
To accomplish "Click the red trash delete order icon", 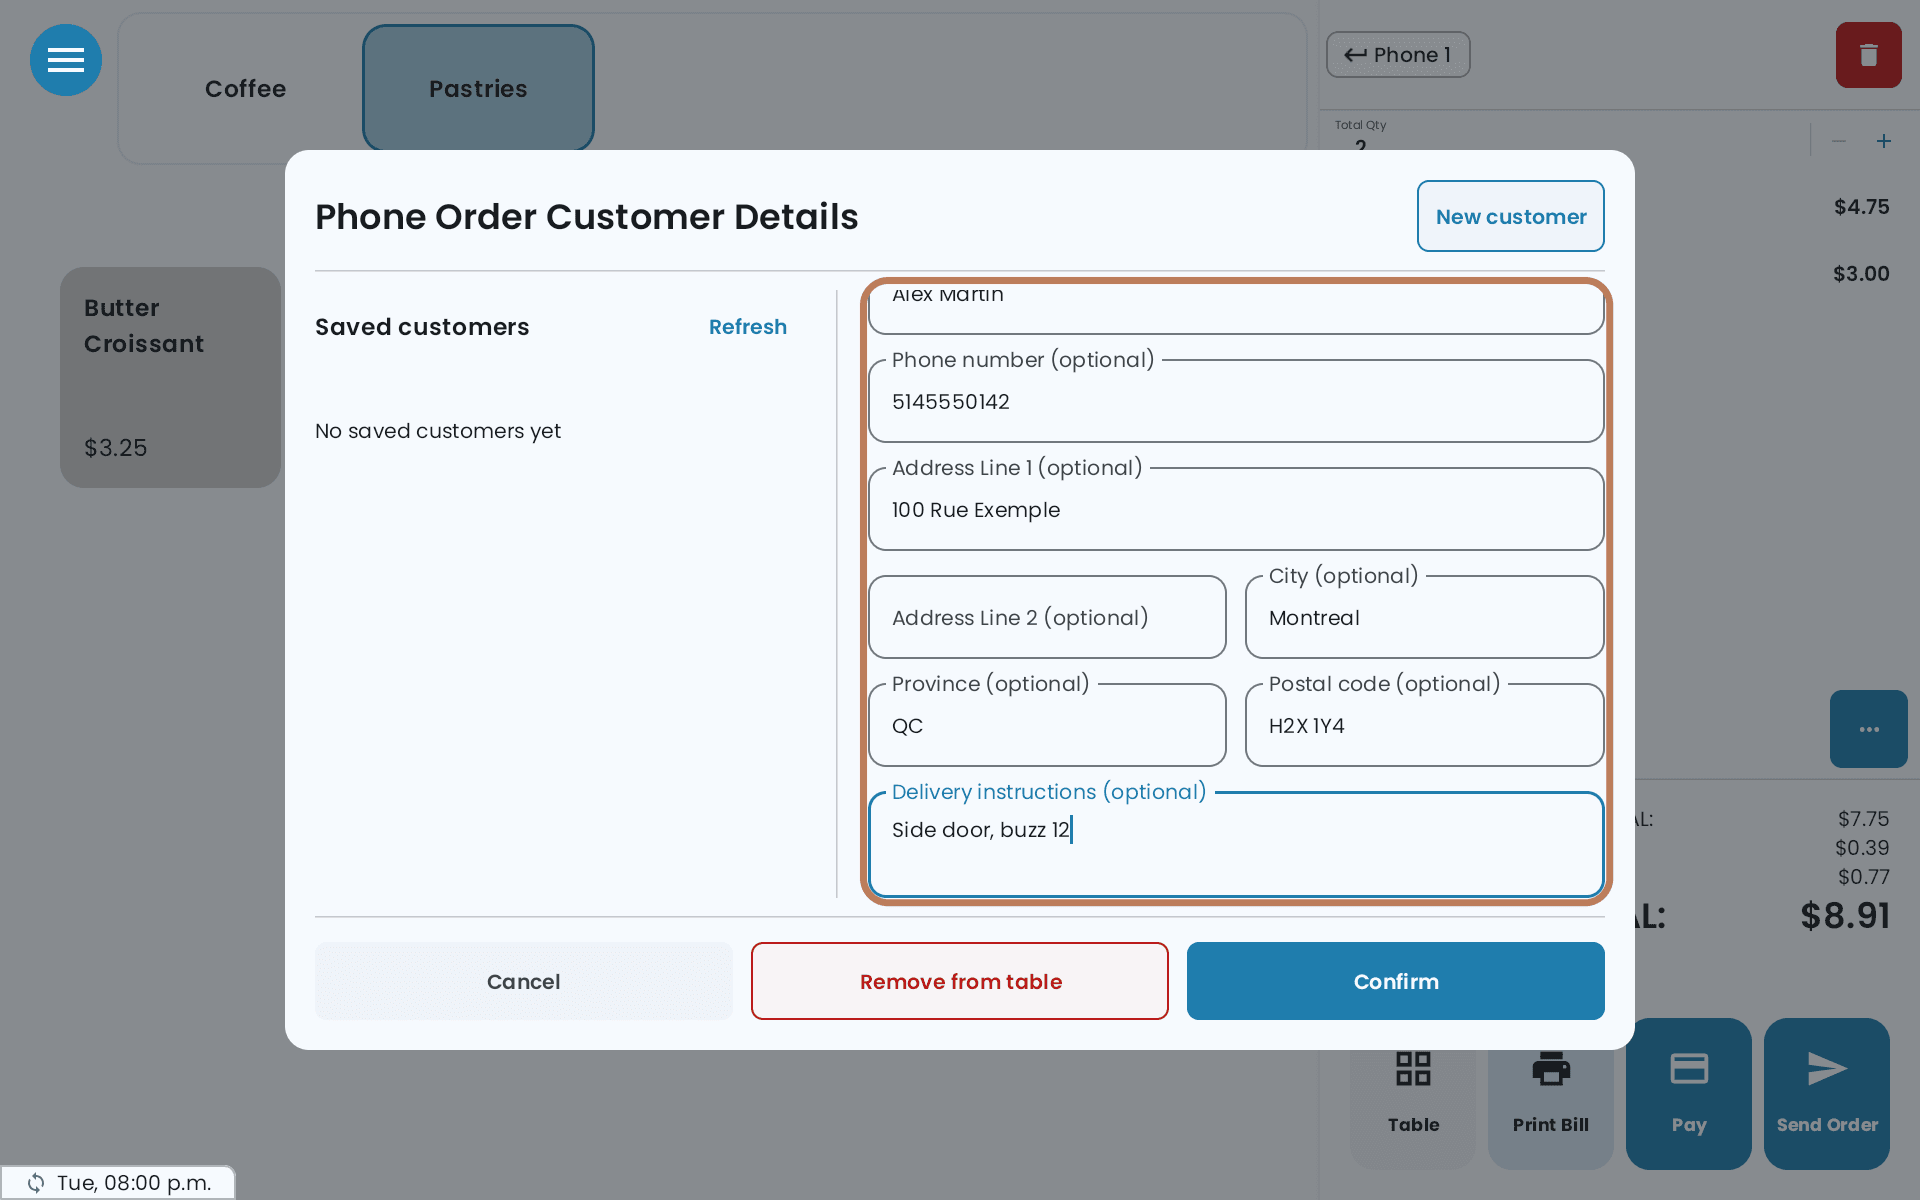I will [1868, 55].
